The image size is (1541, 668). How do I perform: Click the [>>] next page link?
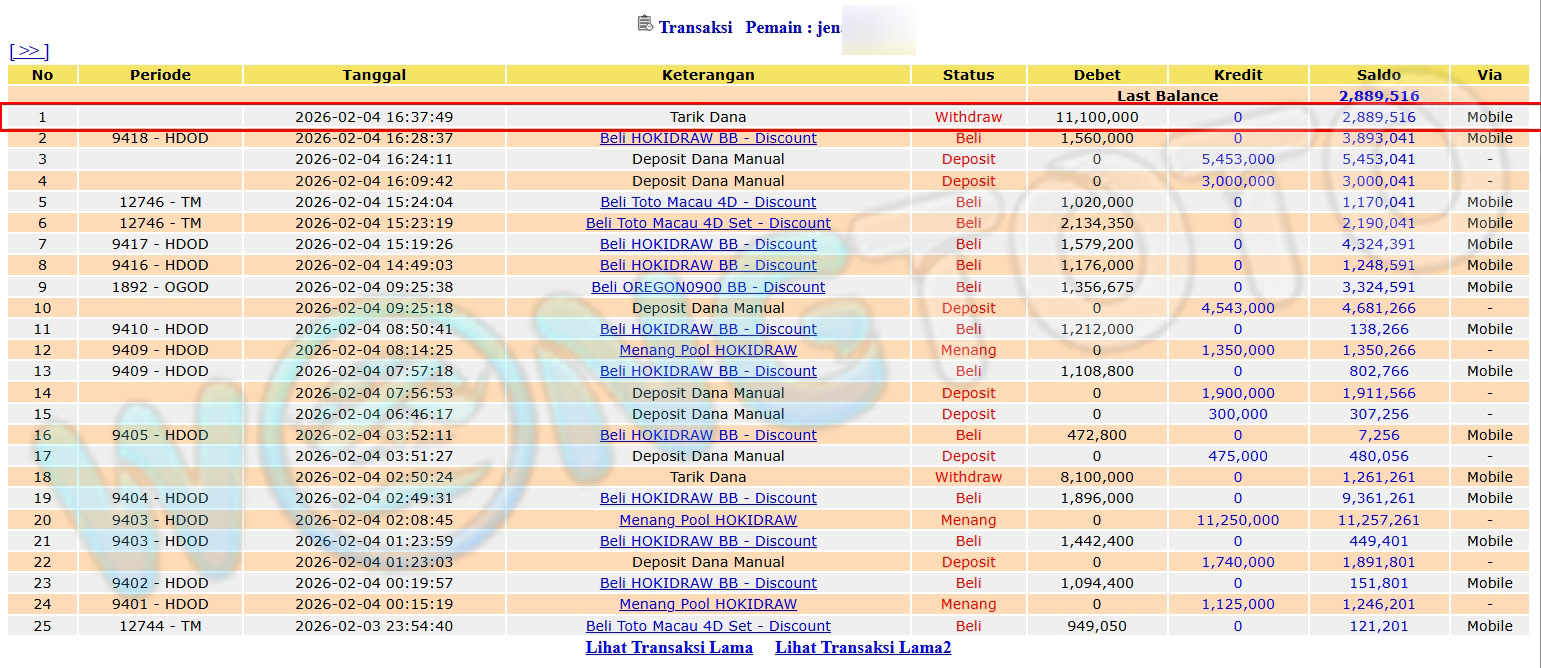coord(29,51)
